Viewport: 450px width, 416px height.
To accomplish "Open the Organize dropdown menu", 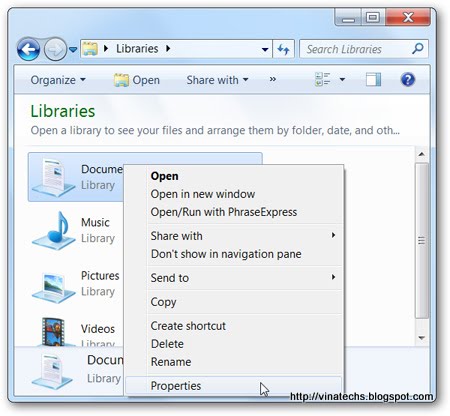I will [x=58, y=80].
